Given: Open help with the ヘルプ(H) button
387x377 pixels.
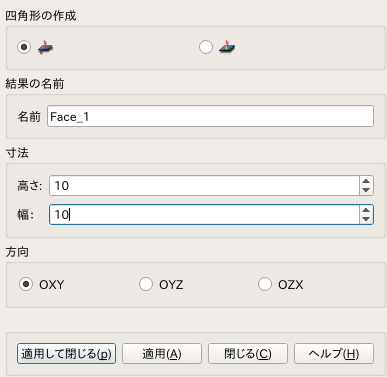Looking at the screenshot, I should [334, 354].
